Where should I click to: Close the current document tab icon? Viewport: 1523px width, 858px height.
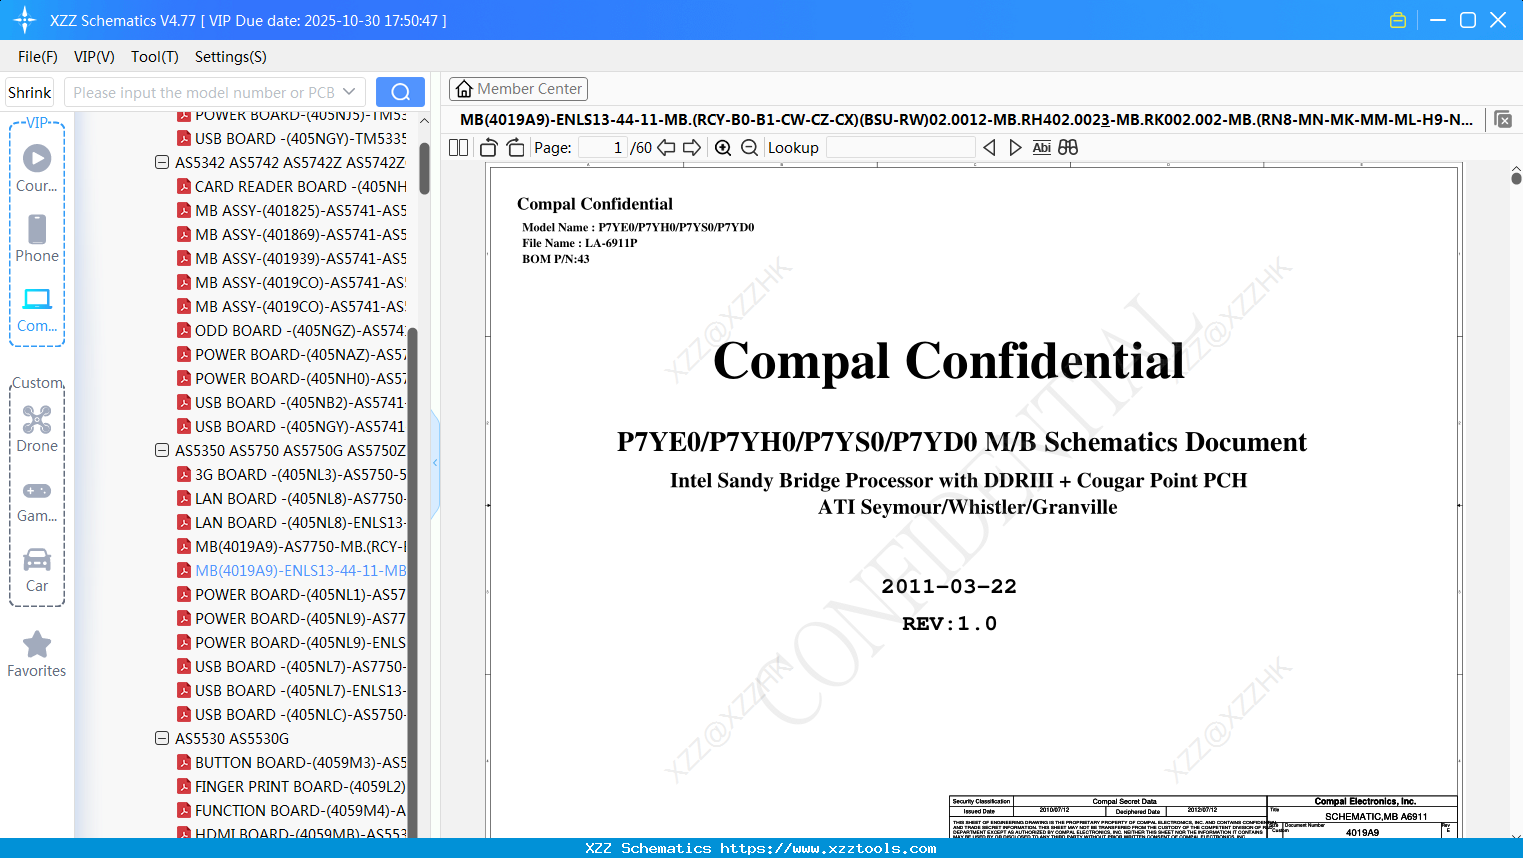[x=1503, y=120]
